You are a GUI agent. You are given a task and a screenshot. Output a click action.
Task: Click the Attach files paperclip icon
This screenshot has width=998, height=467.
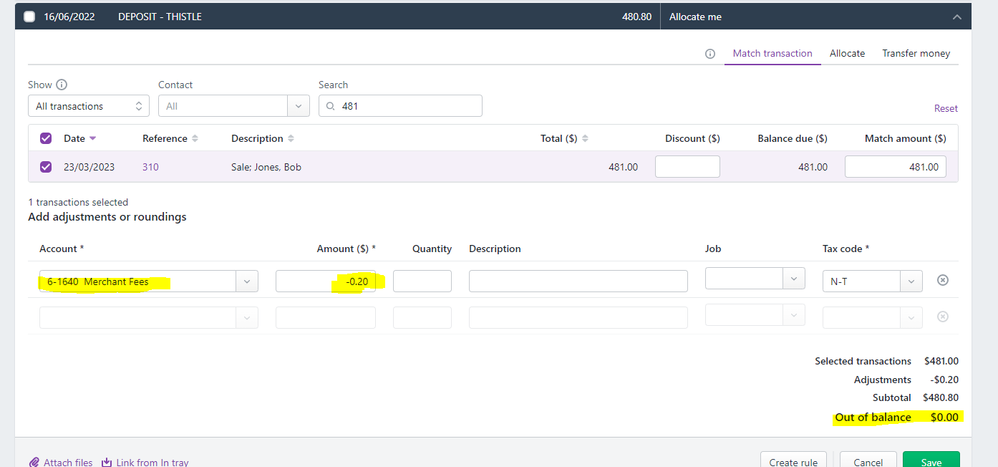pos(34,463)
